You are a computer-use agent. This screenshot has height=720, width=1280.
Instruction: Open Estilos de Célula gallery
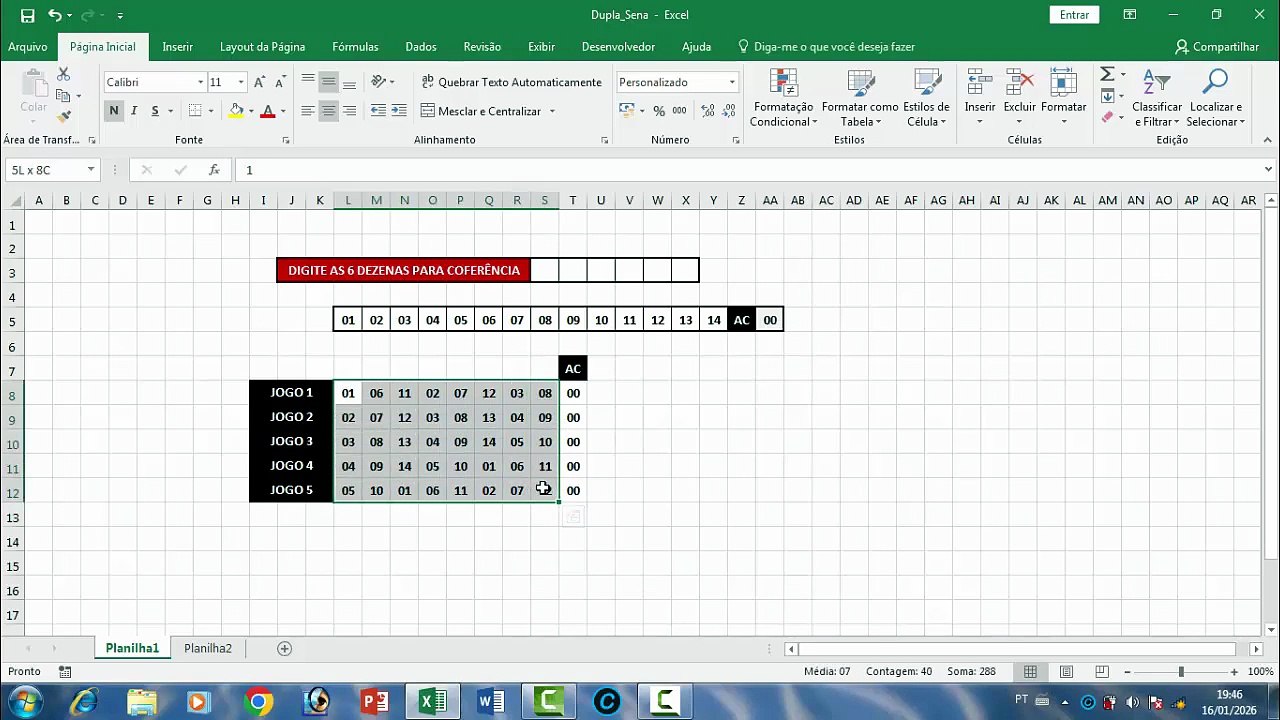[926, 98]
